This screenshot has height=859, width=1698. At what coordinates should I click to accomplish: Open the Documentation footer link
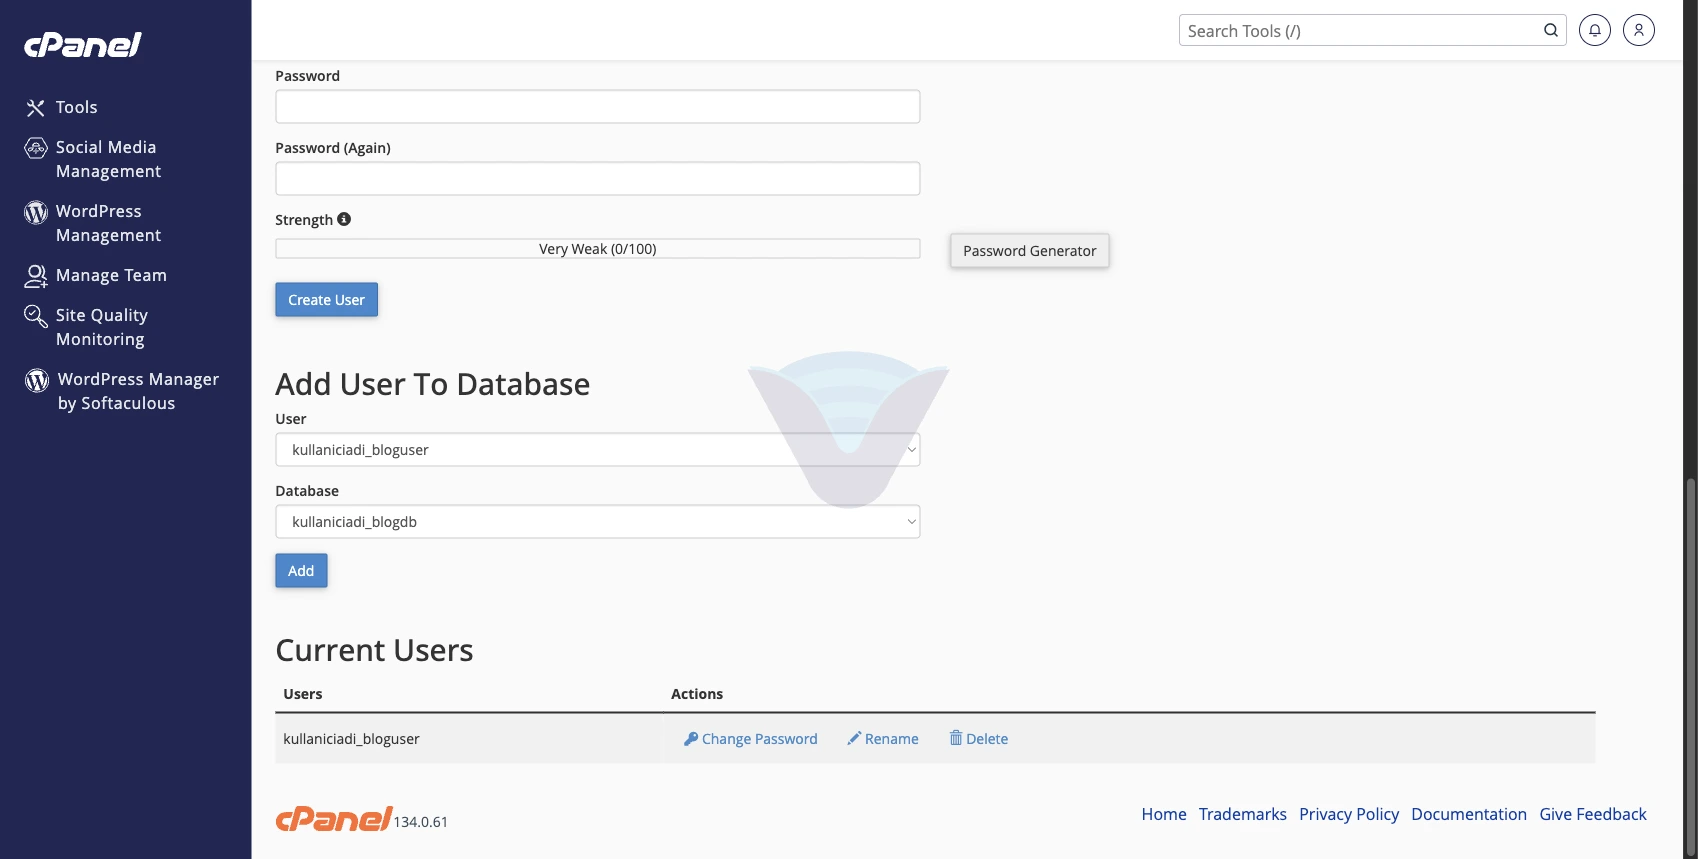click(1469, 814)
